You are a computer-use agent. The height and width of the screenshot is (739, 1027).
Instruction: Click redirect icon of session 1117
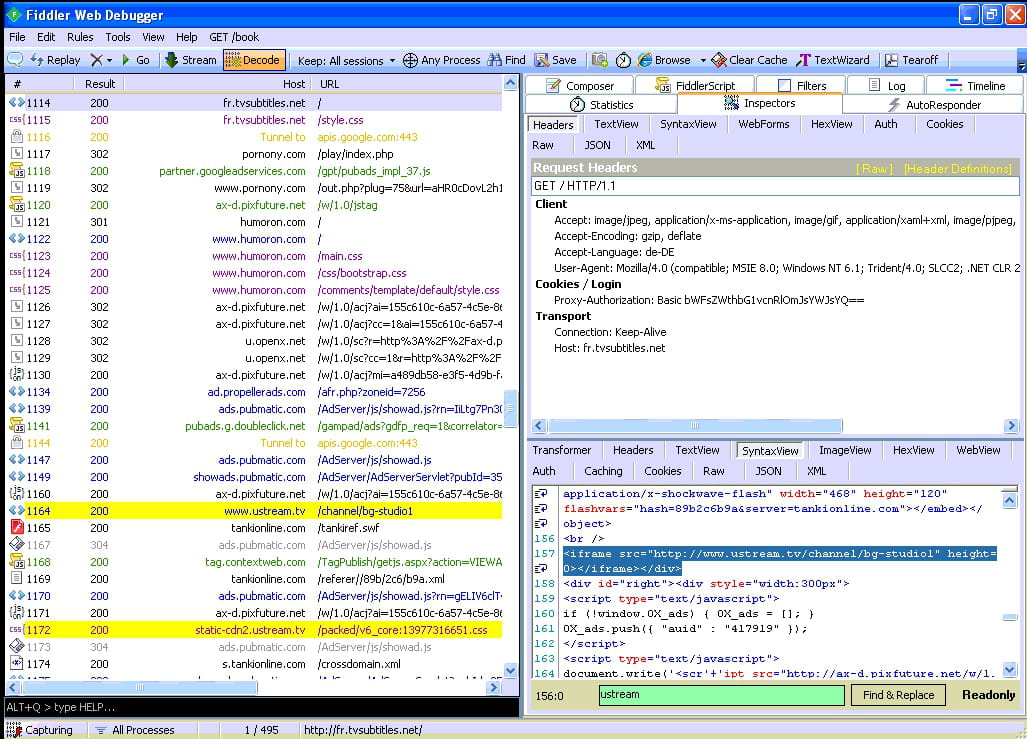coord(16,153)
